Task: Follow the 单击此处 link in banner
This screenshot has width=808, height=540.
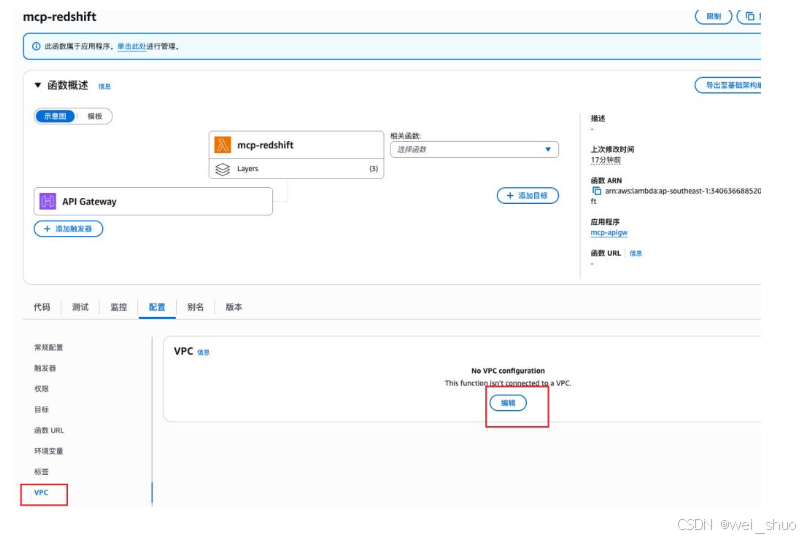Action: pyautogui.click(x=132, y=46)
